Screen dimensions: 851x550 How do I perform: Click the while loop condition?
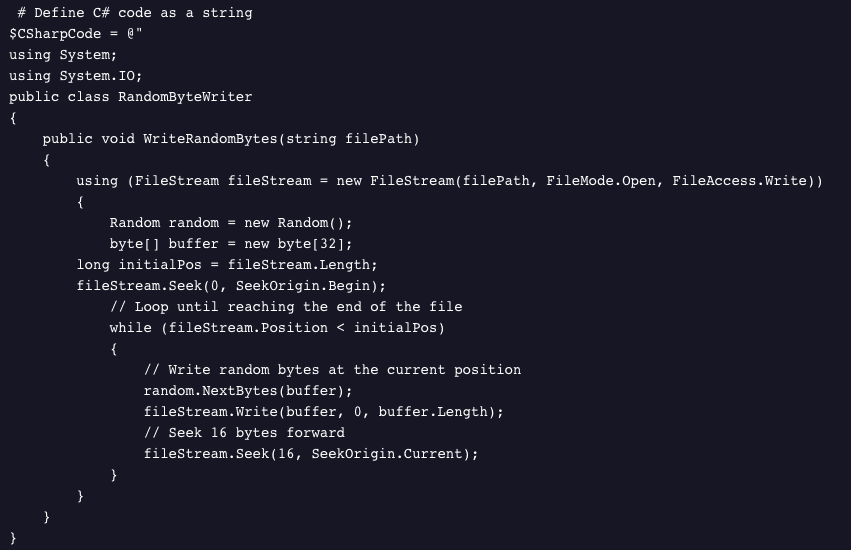coord(303,328)
